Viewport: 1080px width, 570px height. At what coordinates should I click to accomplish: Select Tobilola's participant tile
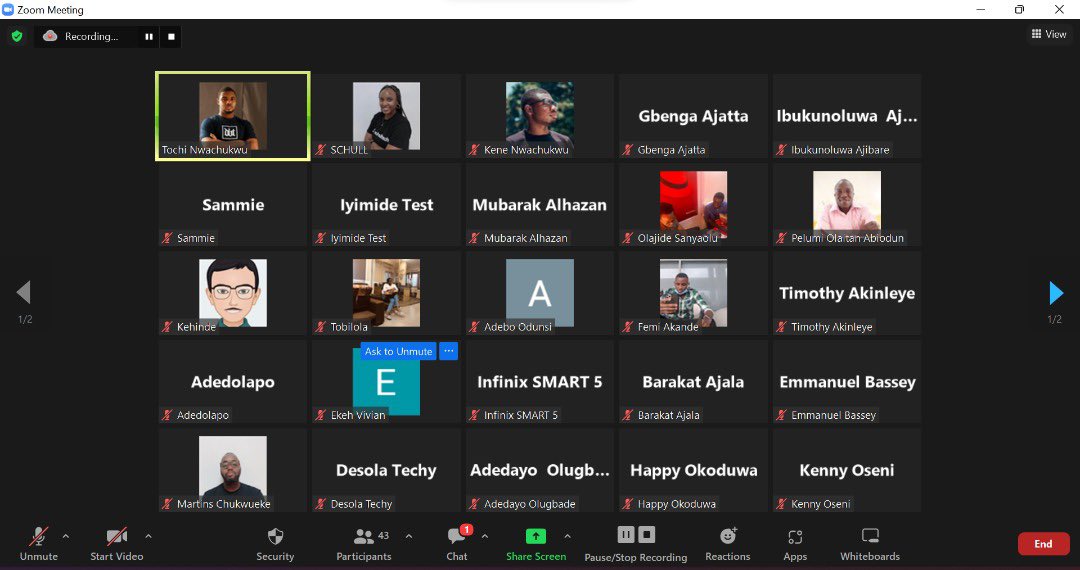(x=386, y=293)
